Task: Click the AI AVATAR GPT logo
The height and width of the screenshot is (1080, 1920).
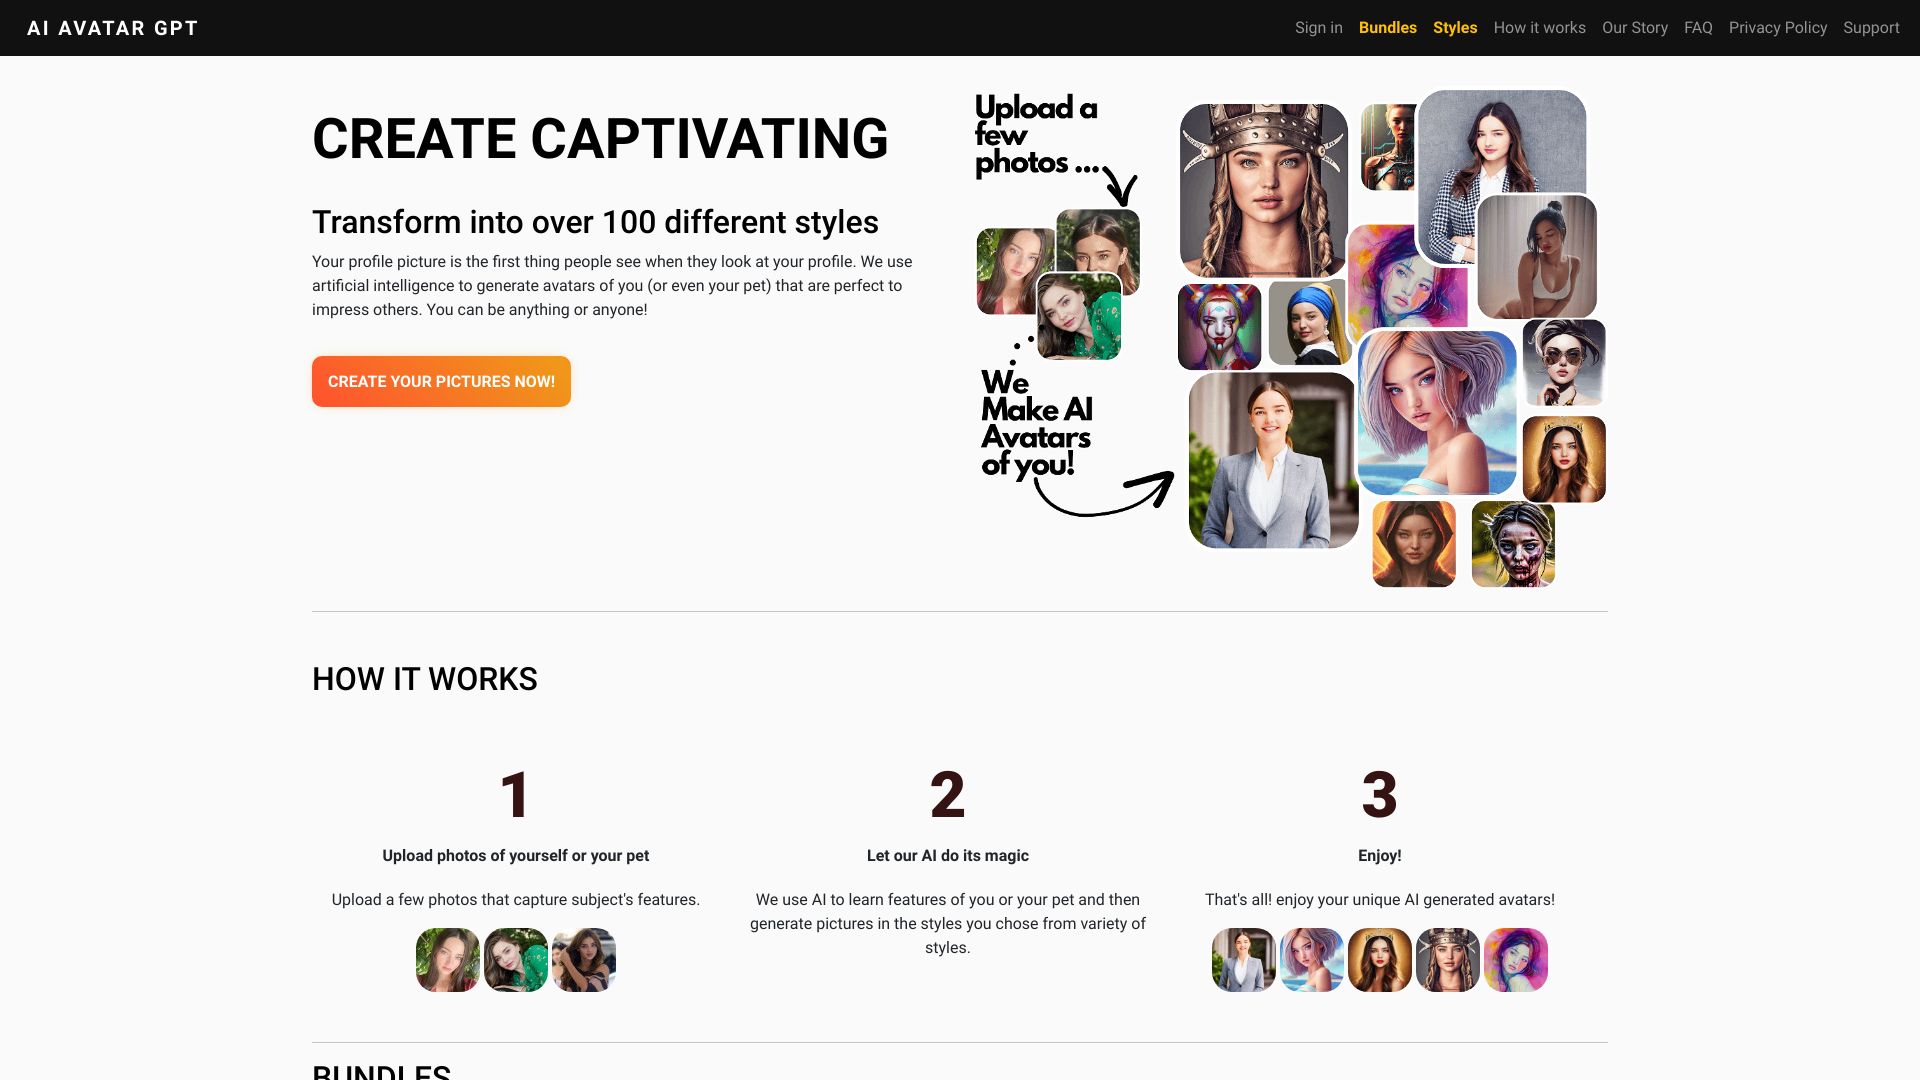Action: coord(111,27)
